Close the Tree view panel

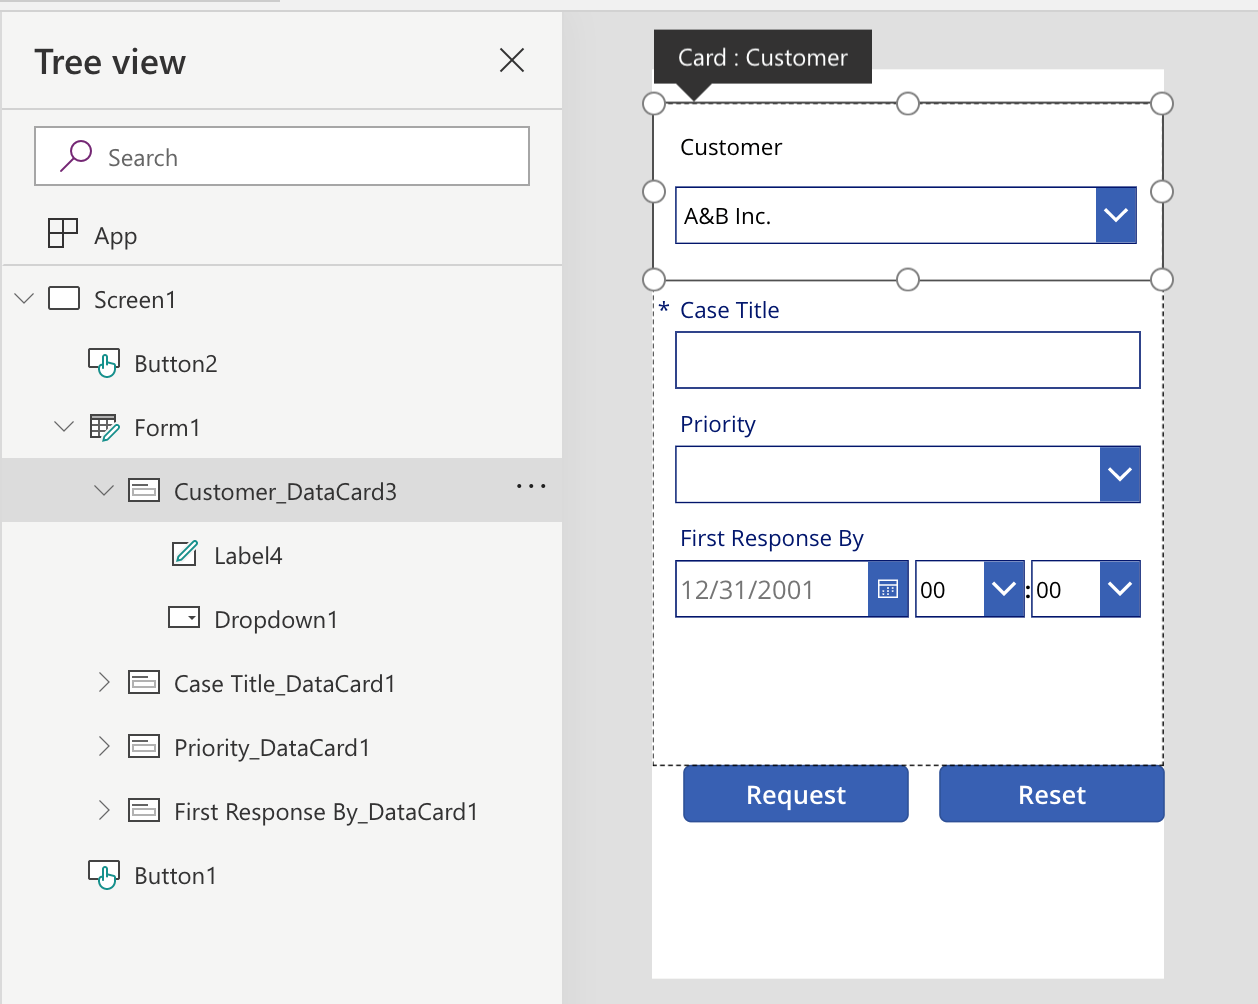512,60
